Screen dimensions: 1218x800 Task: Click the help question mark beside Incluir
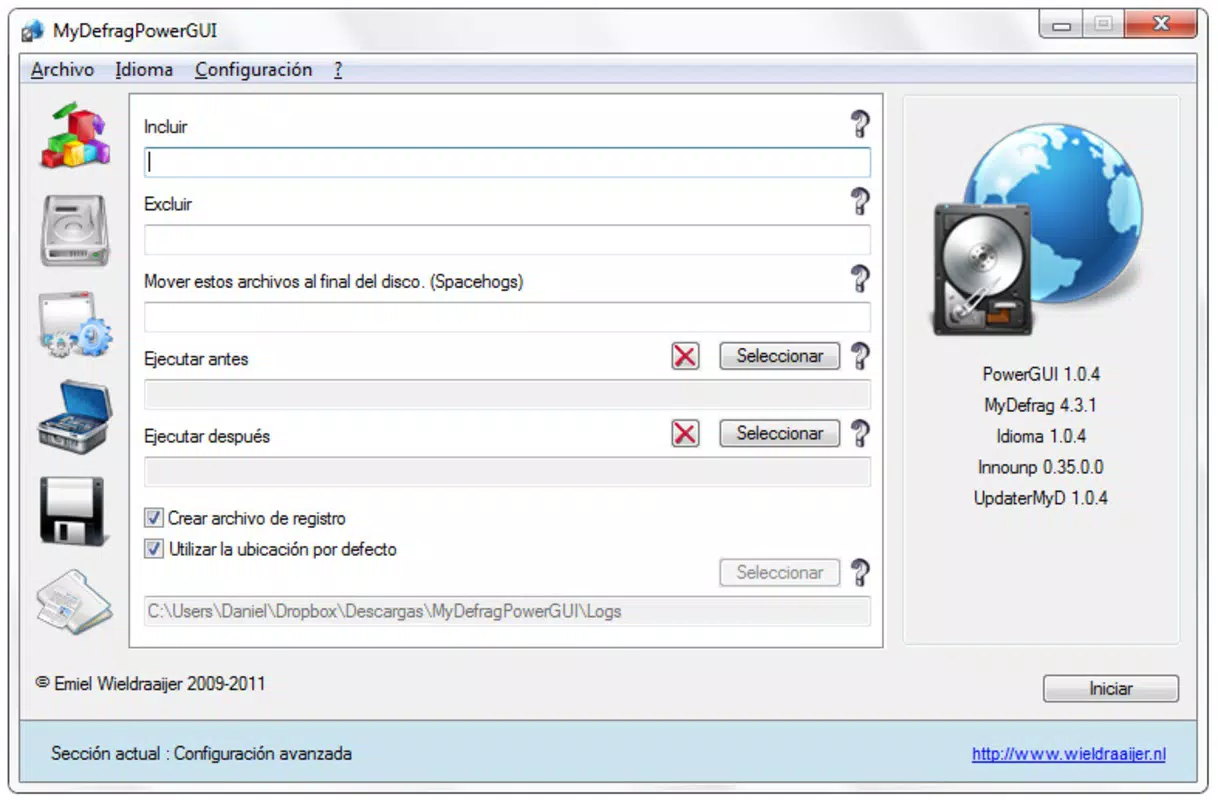[x=859, y=125]
